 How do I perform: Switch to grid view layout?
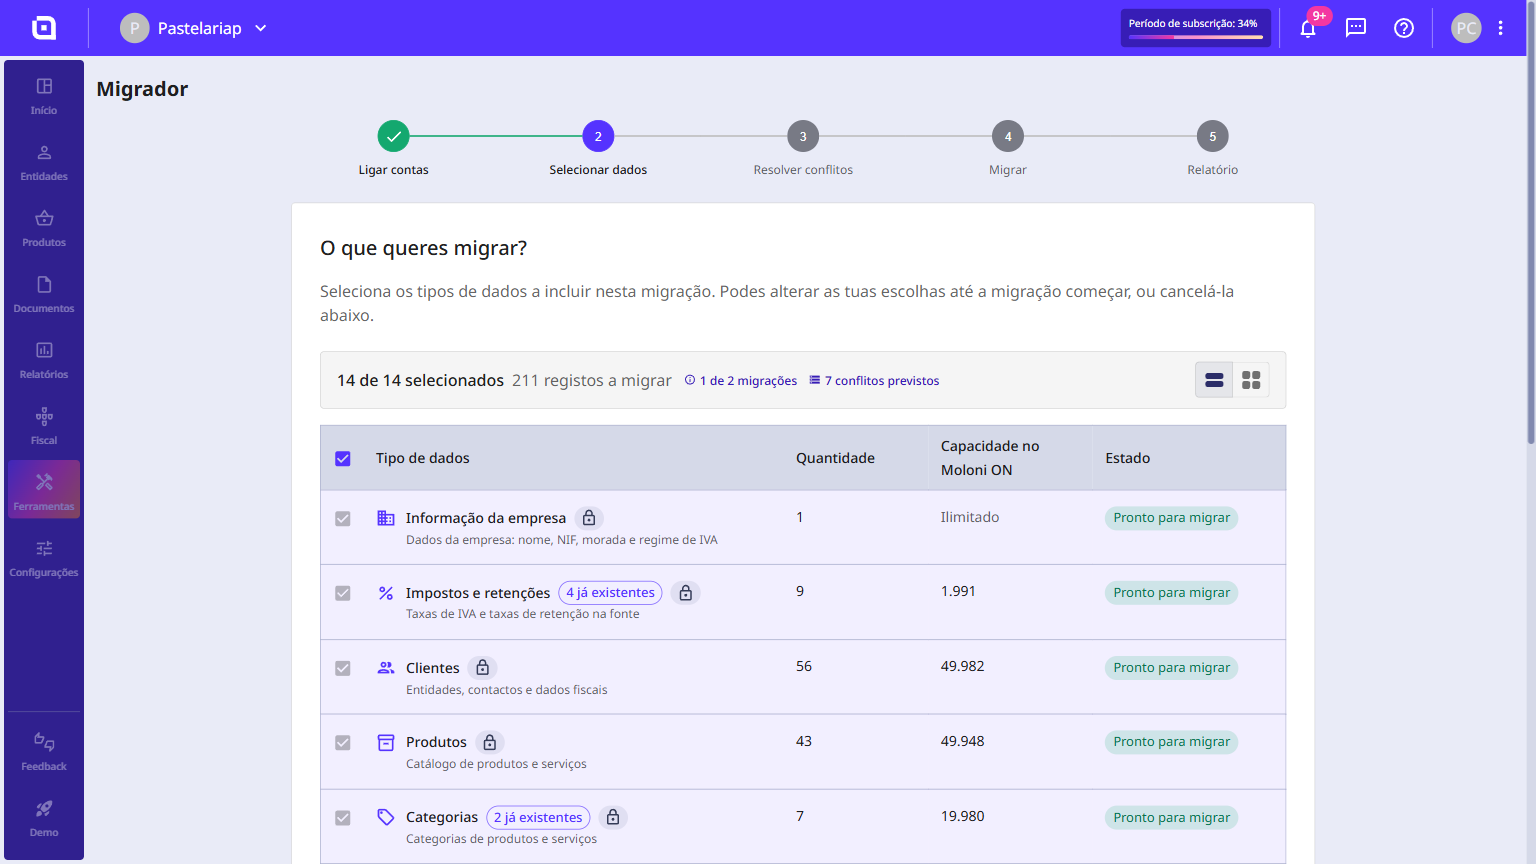[x=1251, y=380]
